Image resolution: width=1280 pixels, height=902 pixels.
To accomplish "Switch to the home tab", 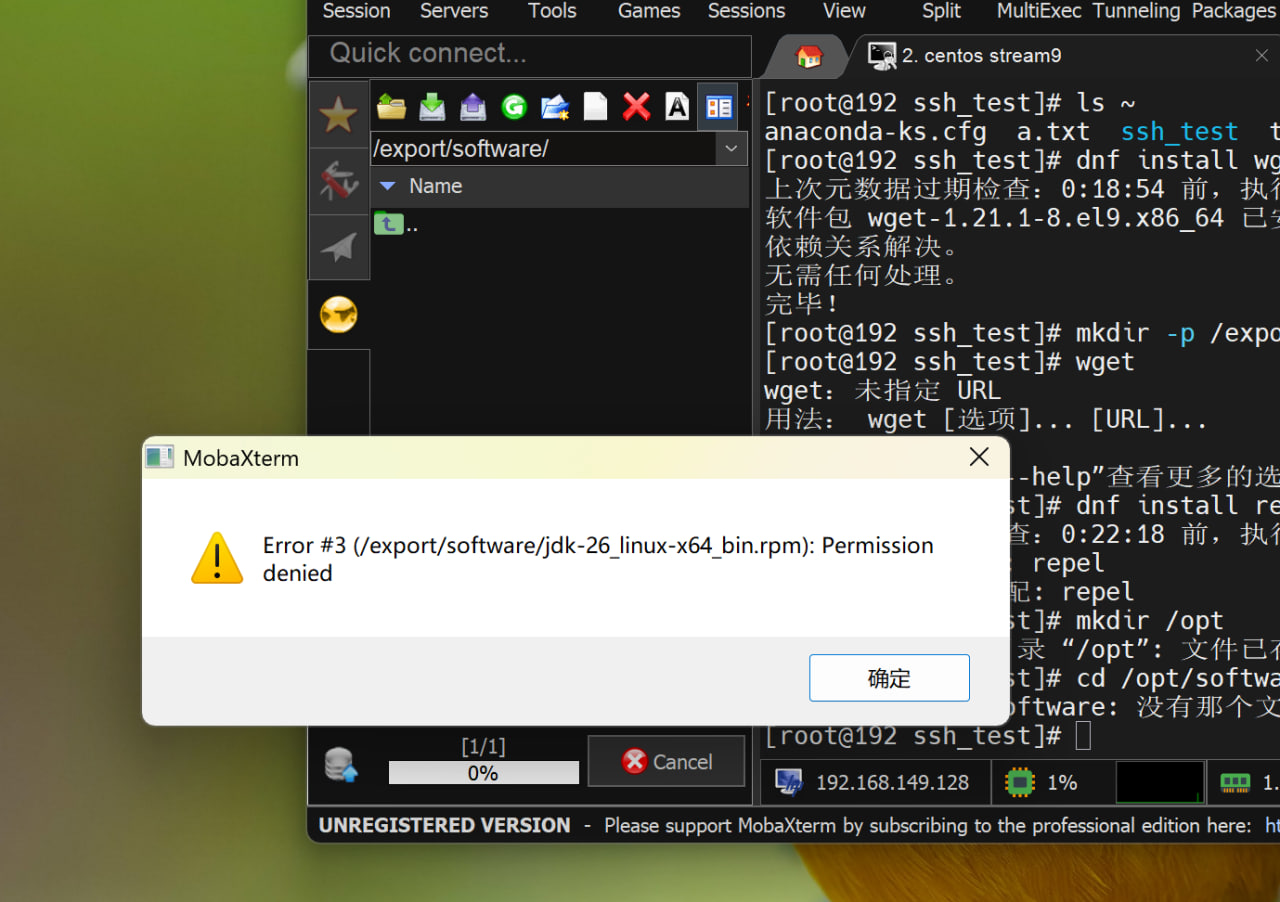I will [808, 56].
